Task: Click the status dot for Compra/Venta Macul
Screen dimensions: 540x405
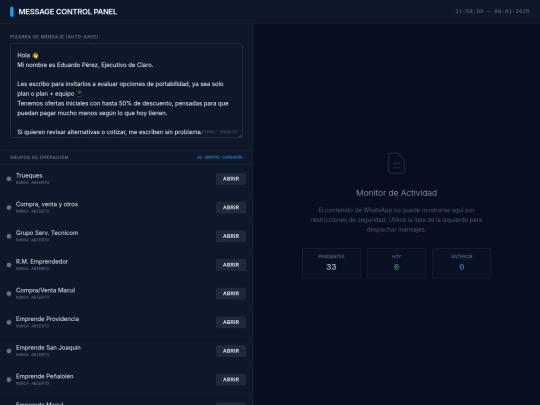Action: coord(9,293)
